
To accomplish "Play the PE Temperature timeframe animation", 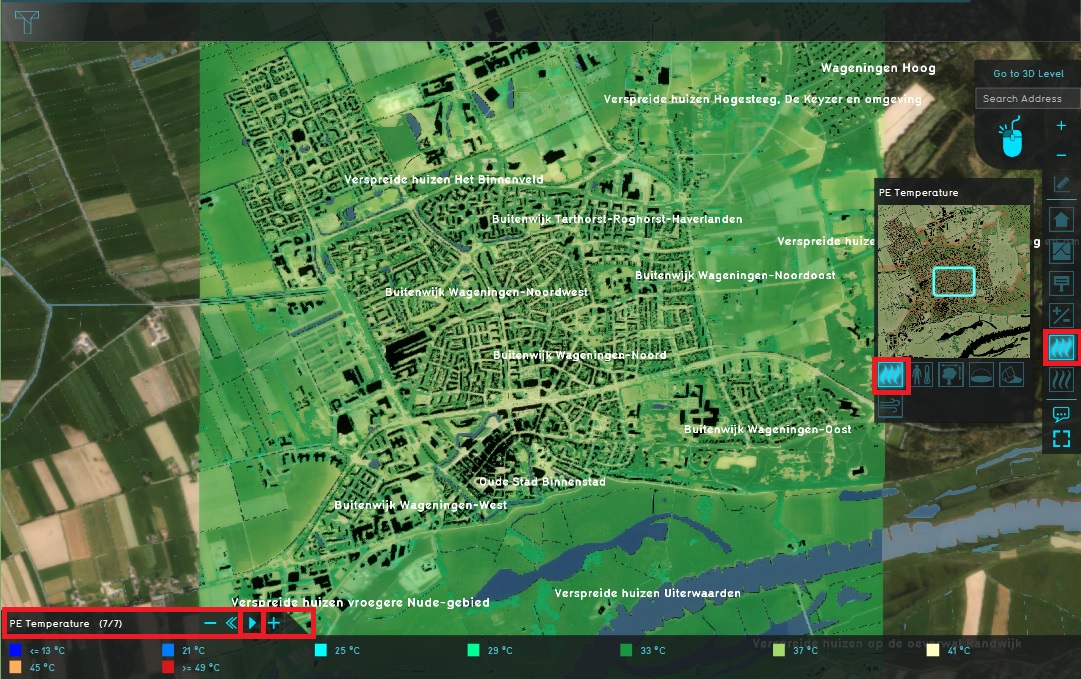I will (x=252, y=623).
